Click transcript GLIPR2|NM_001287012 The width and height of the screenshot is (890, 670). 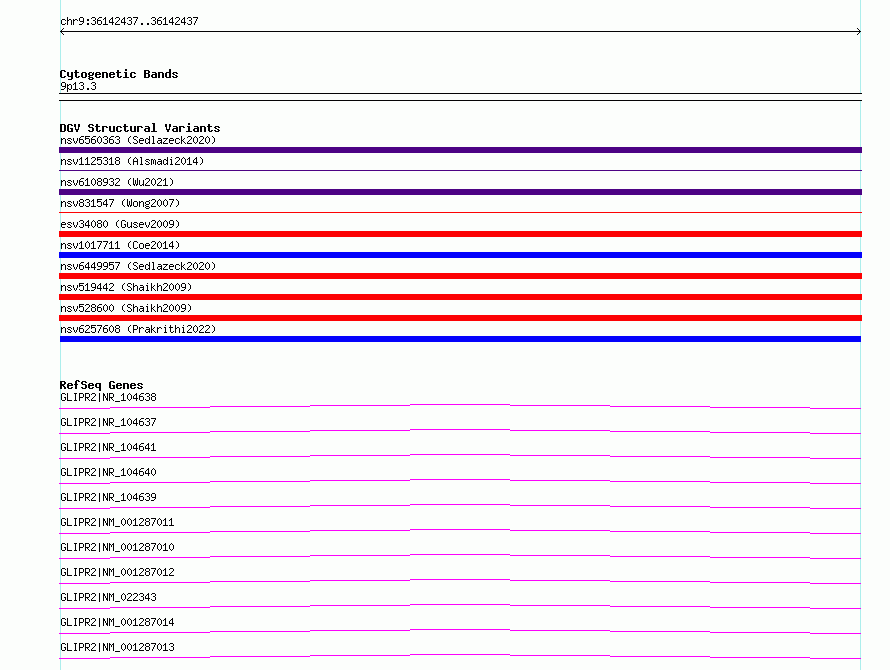(117, 572)
